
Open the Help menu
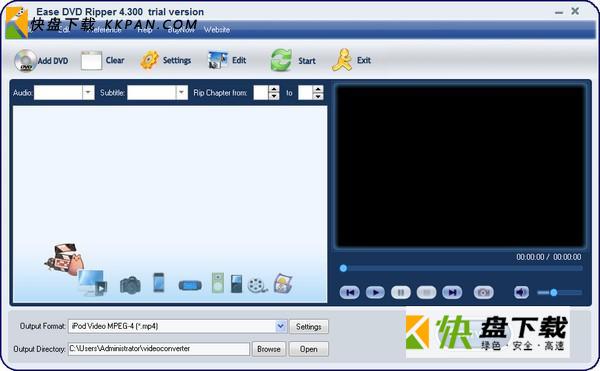(x=145, y=30)
